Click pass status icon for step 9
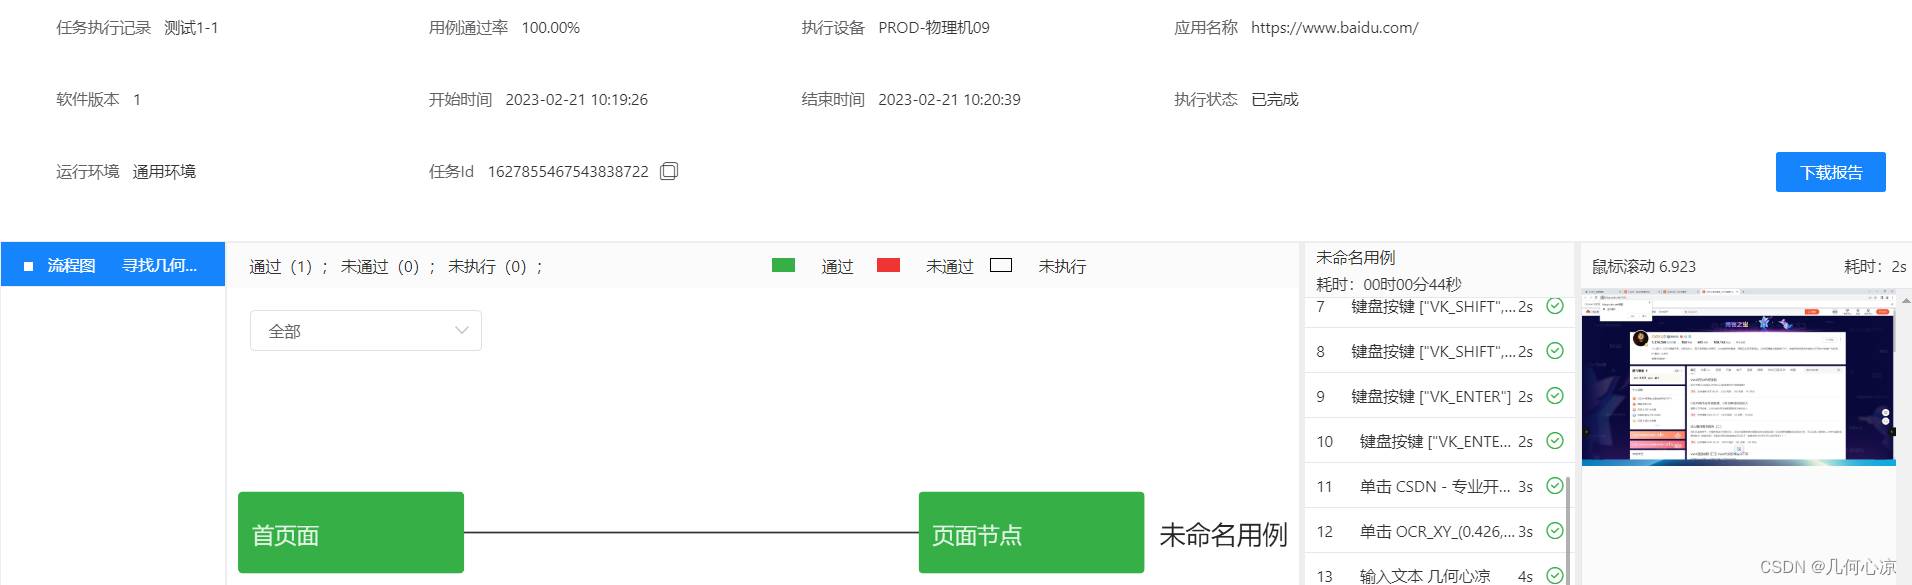Viewport: 1912px width, 585px height. coord(1554,396)
